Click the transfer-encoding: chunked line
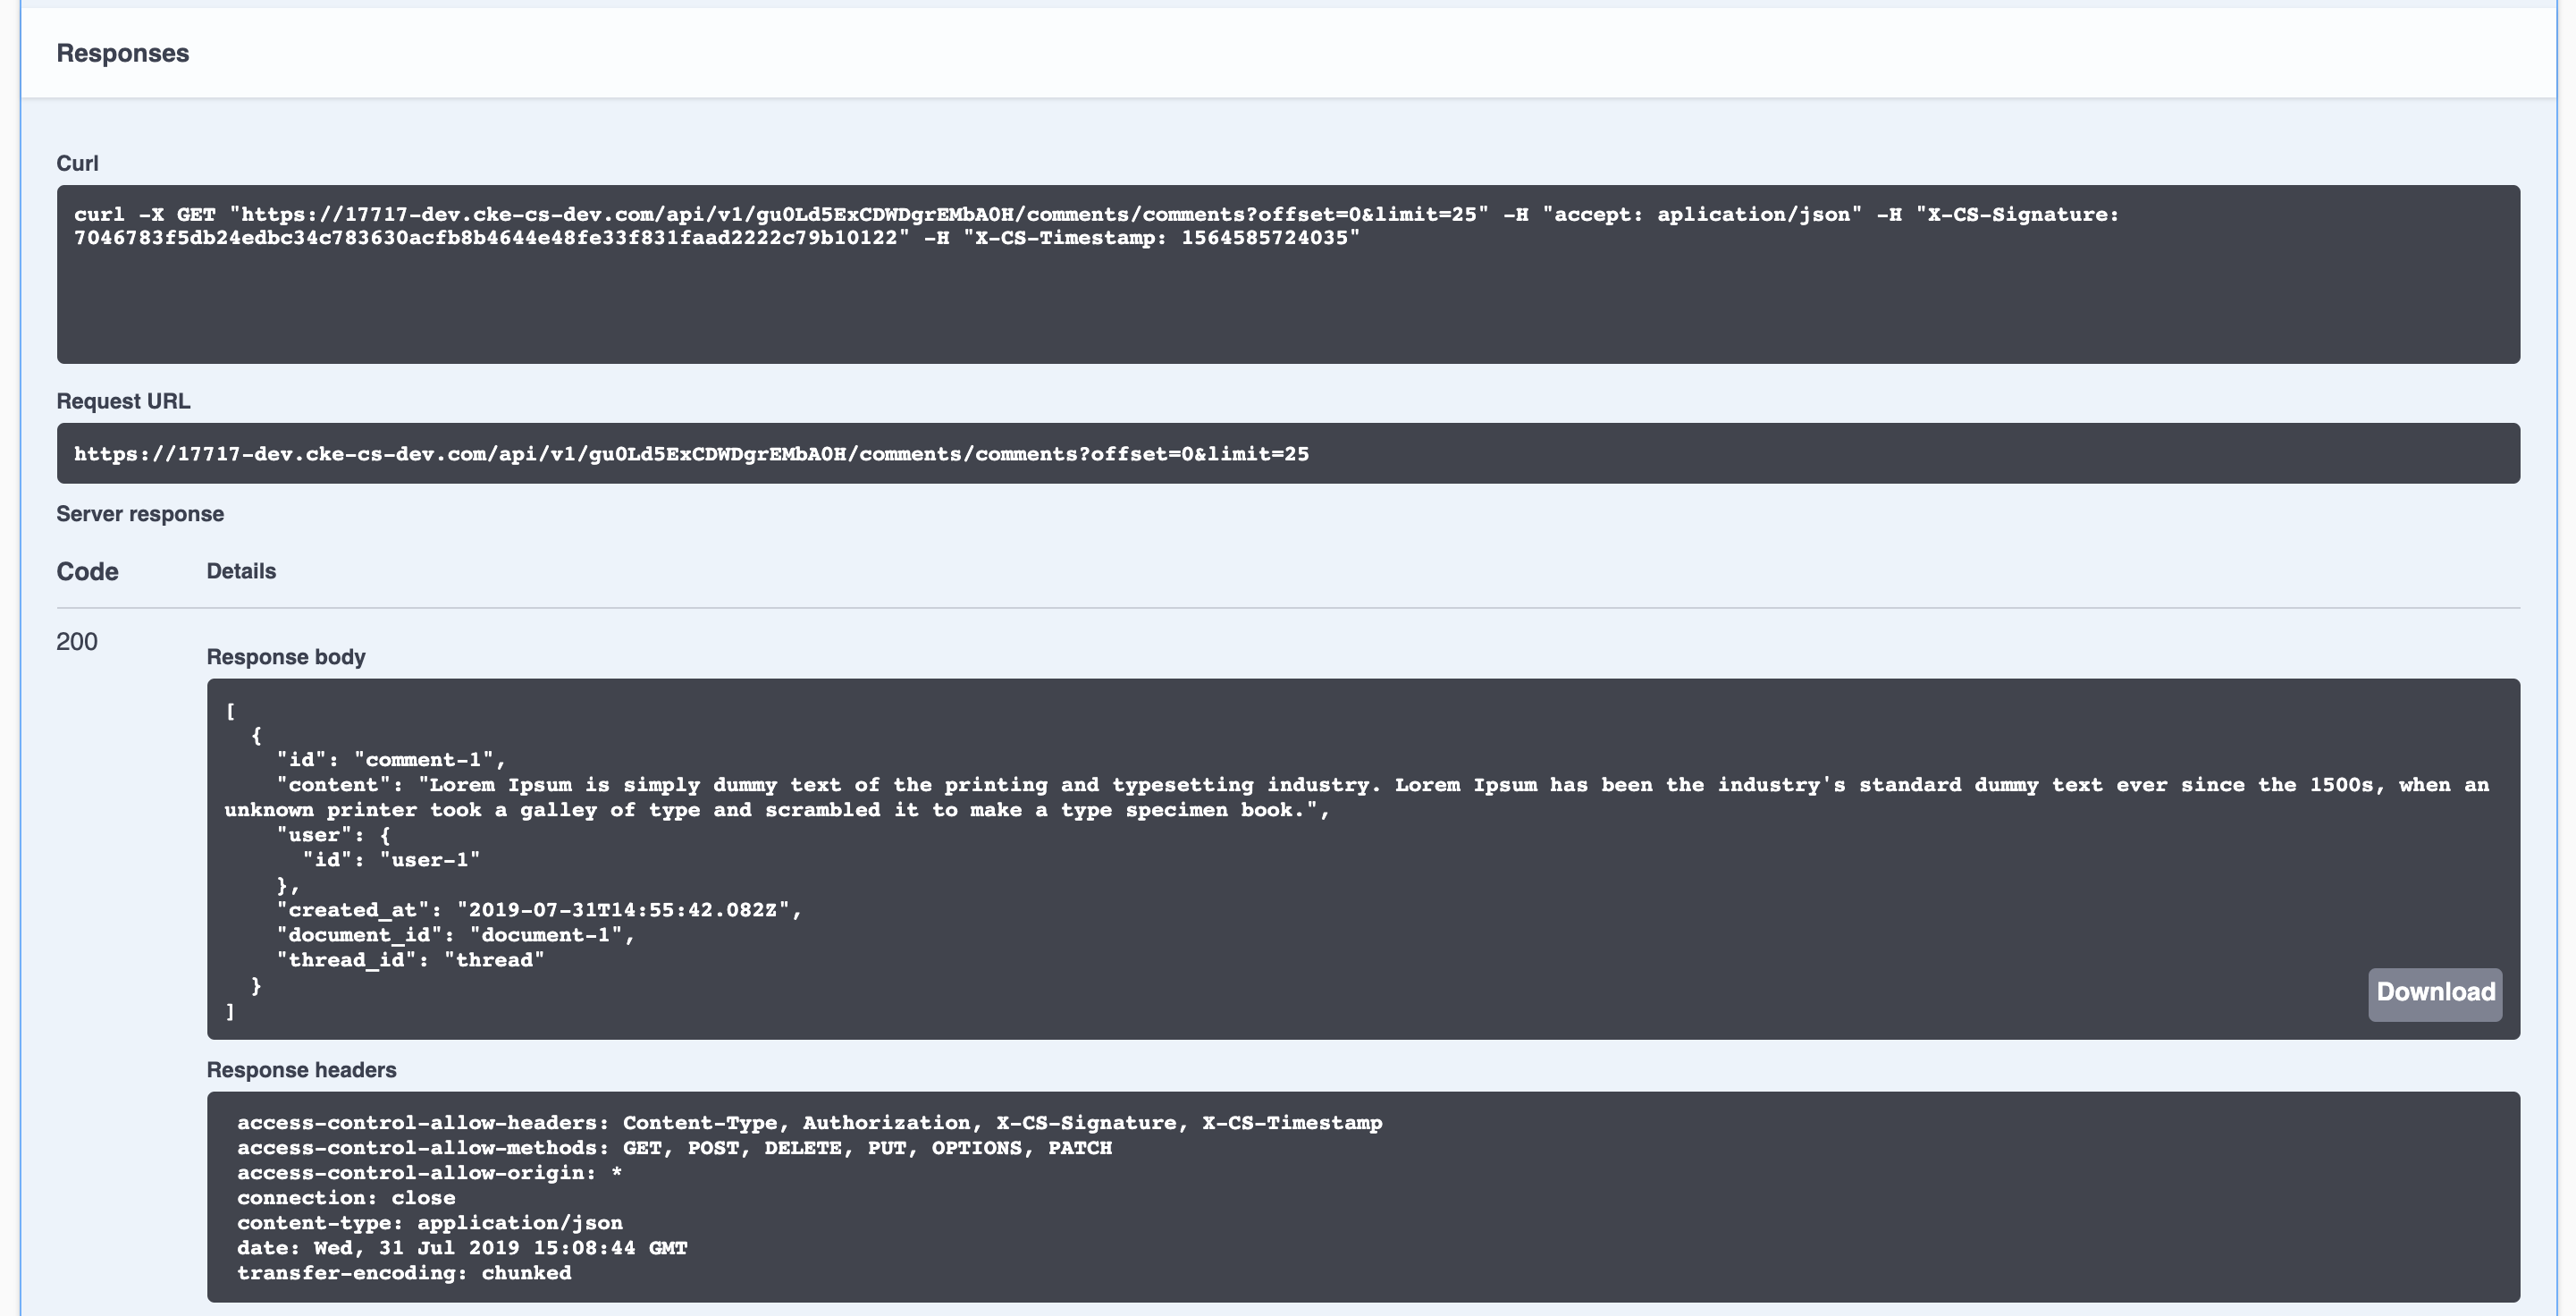The width and height of the screenshot is (2576, 1316). point(404,1273)
